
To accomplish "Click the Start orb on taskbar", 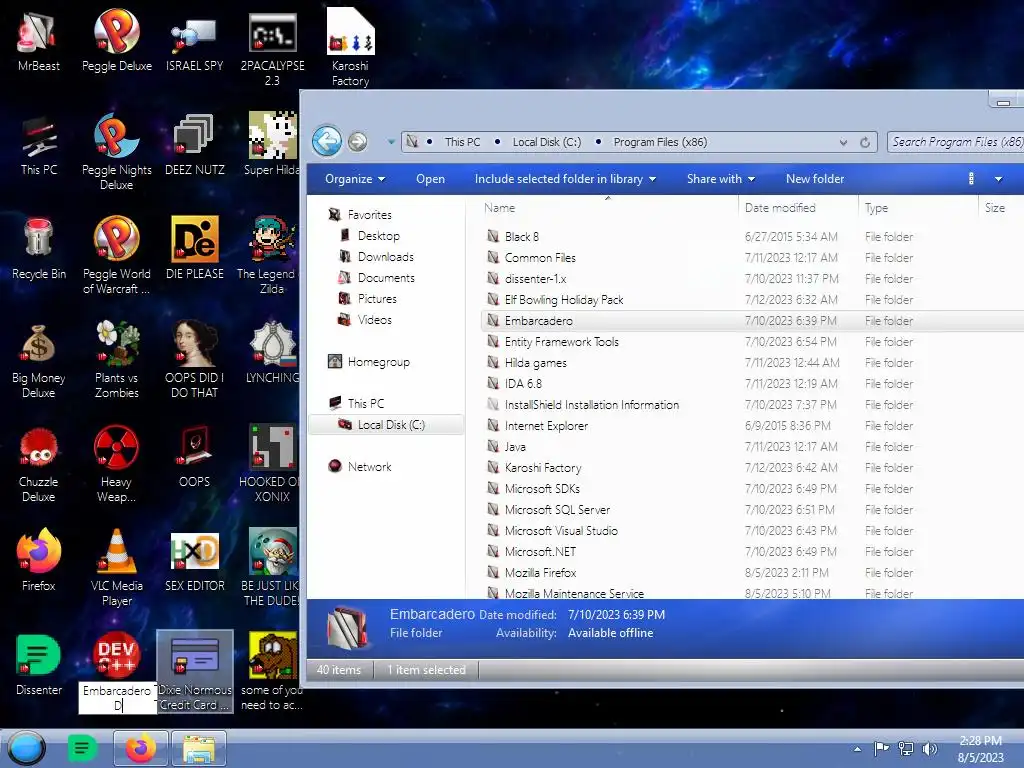I will 26,748.
